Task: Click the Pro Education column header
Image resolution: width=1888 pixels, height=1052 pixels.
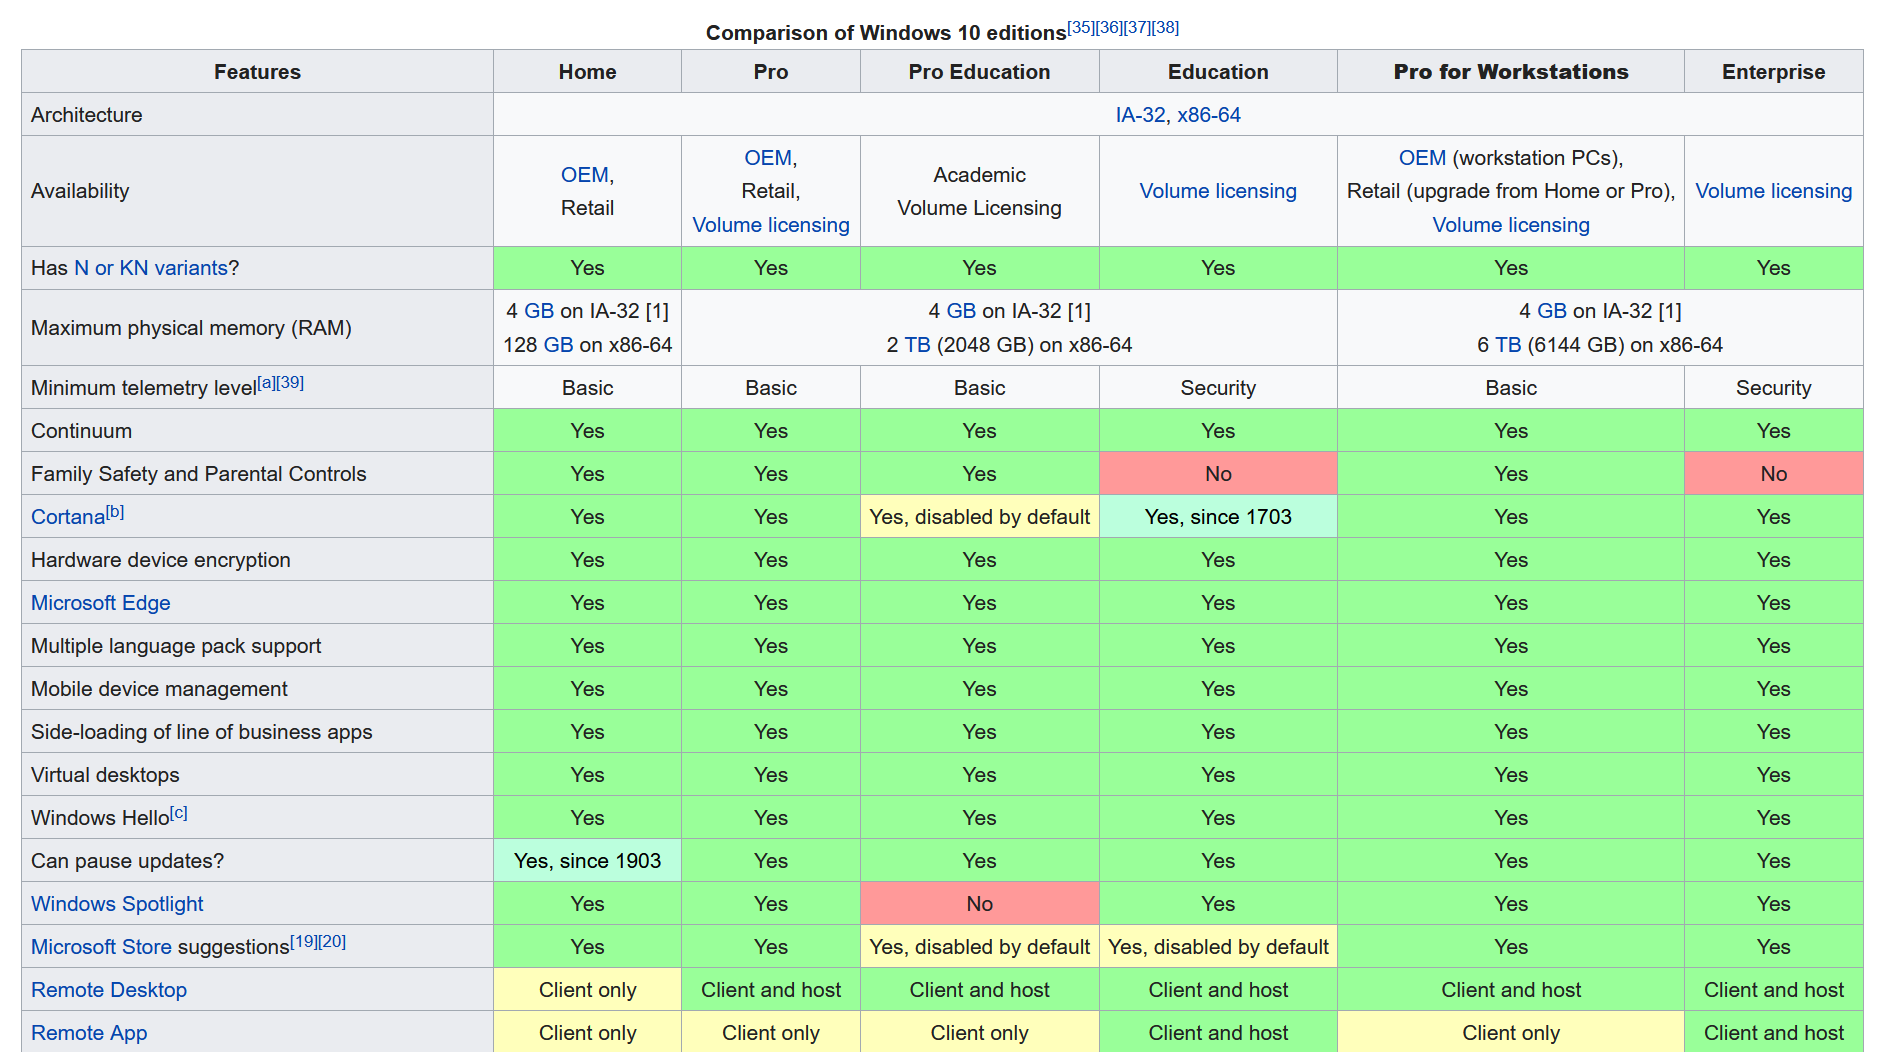Action: tap(979, 72)
